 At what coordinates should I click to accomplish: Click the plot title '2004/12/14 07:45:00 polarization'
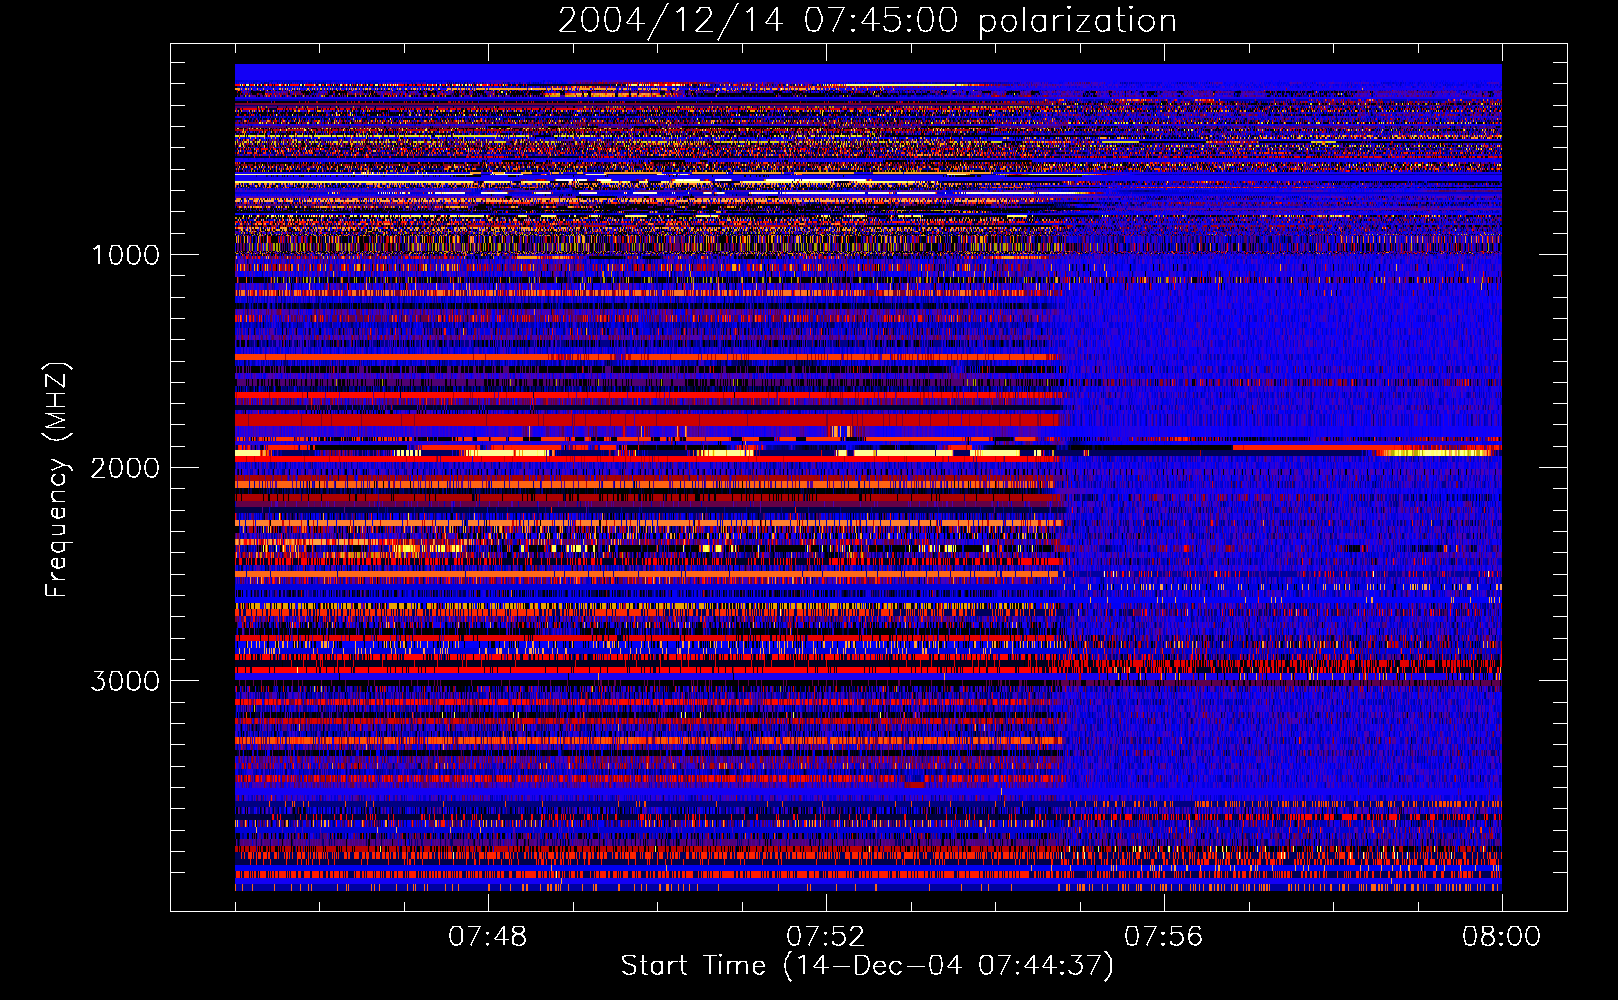click(x=867, y=21)
